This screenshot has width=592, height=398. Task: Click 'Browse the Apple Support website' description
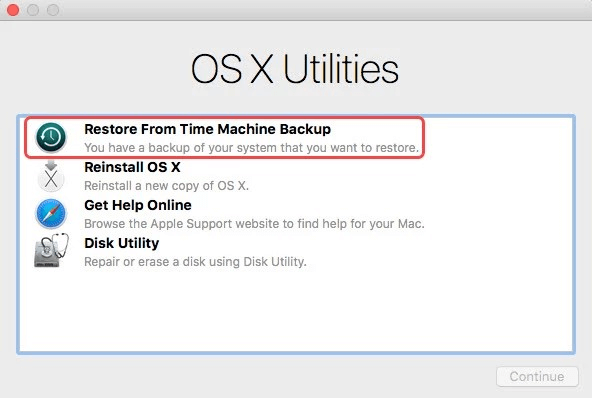254,224
